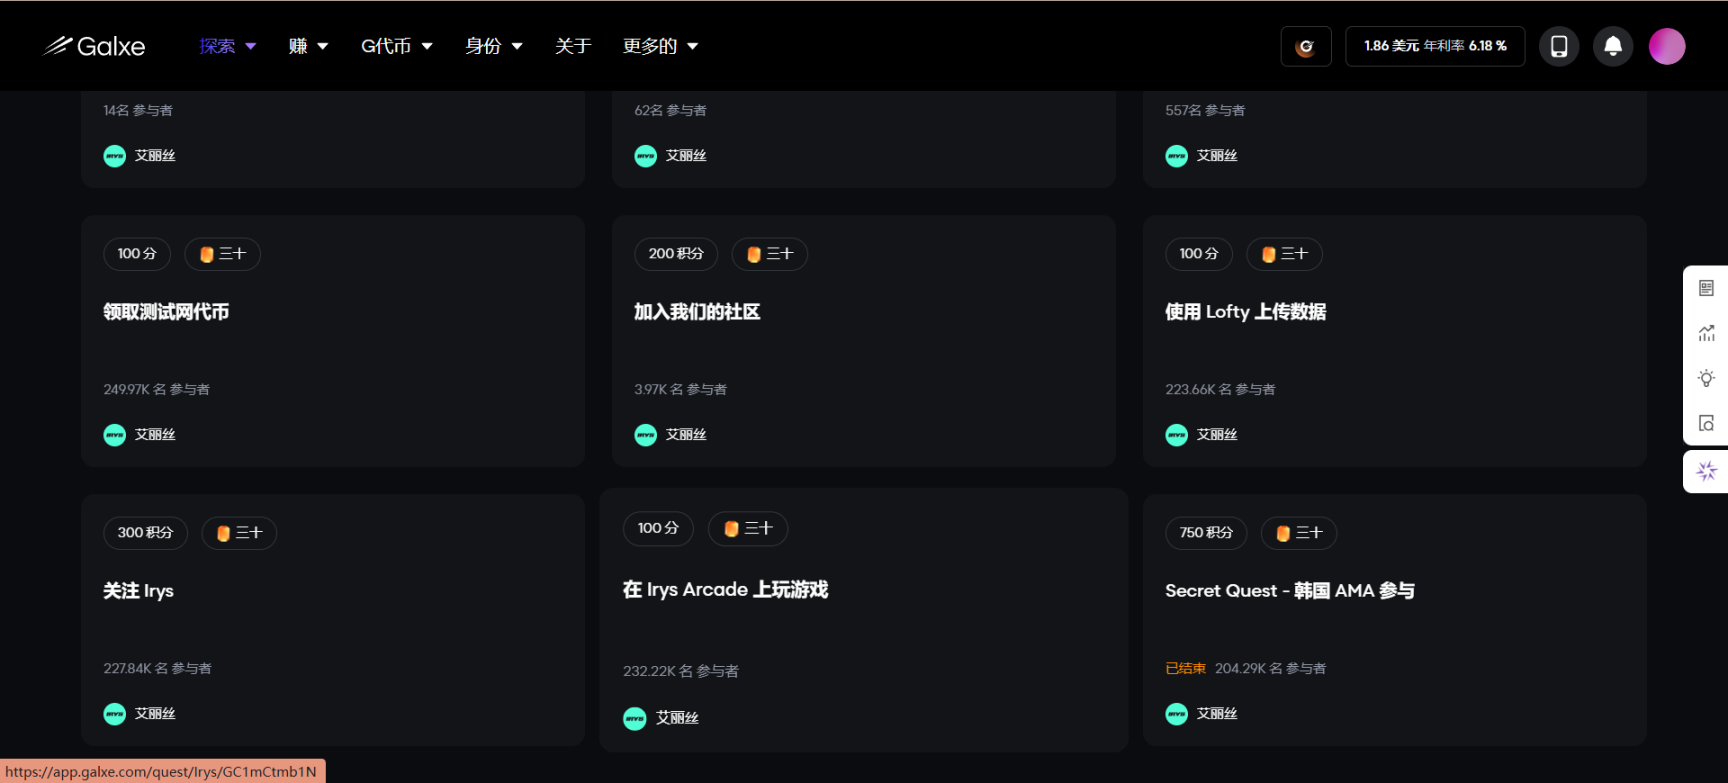Click the 204.29K 名 参与者 text
Screen dimensions: 1728x783
[x=1270, y=668]
